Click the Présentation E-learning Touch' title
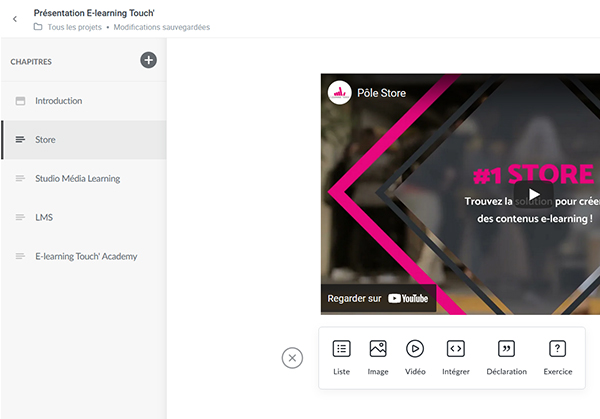This screenshot has height=419, width=600. coord(99,12)
